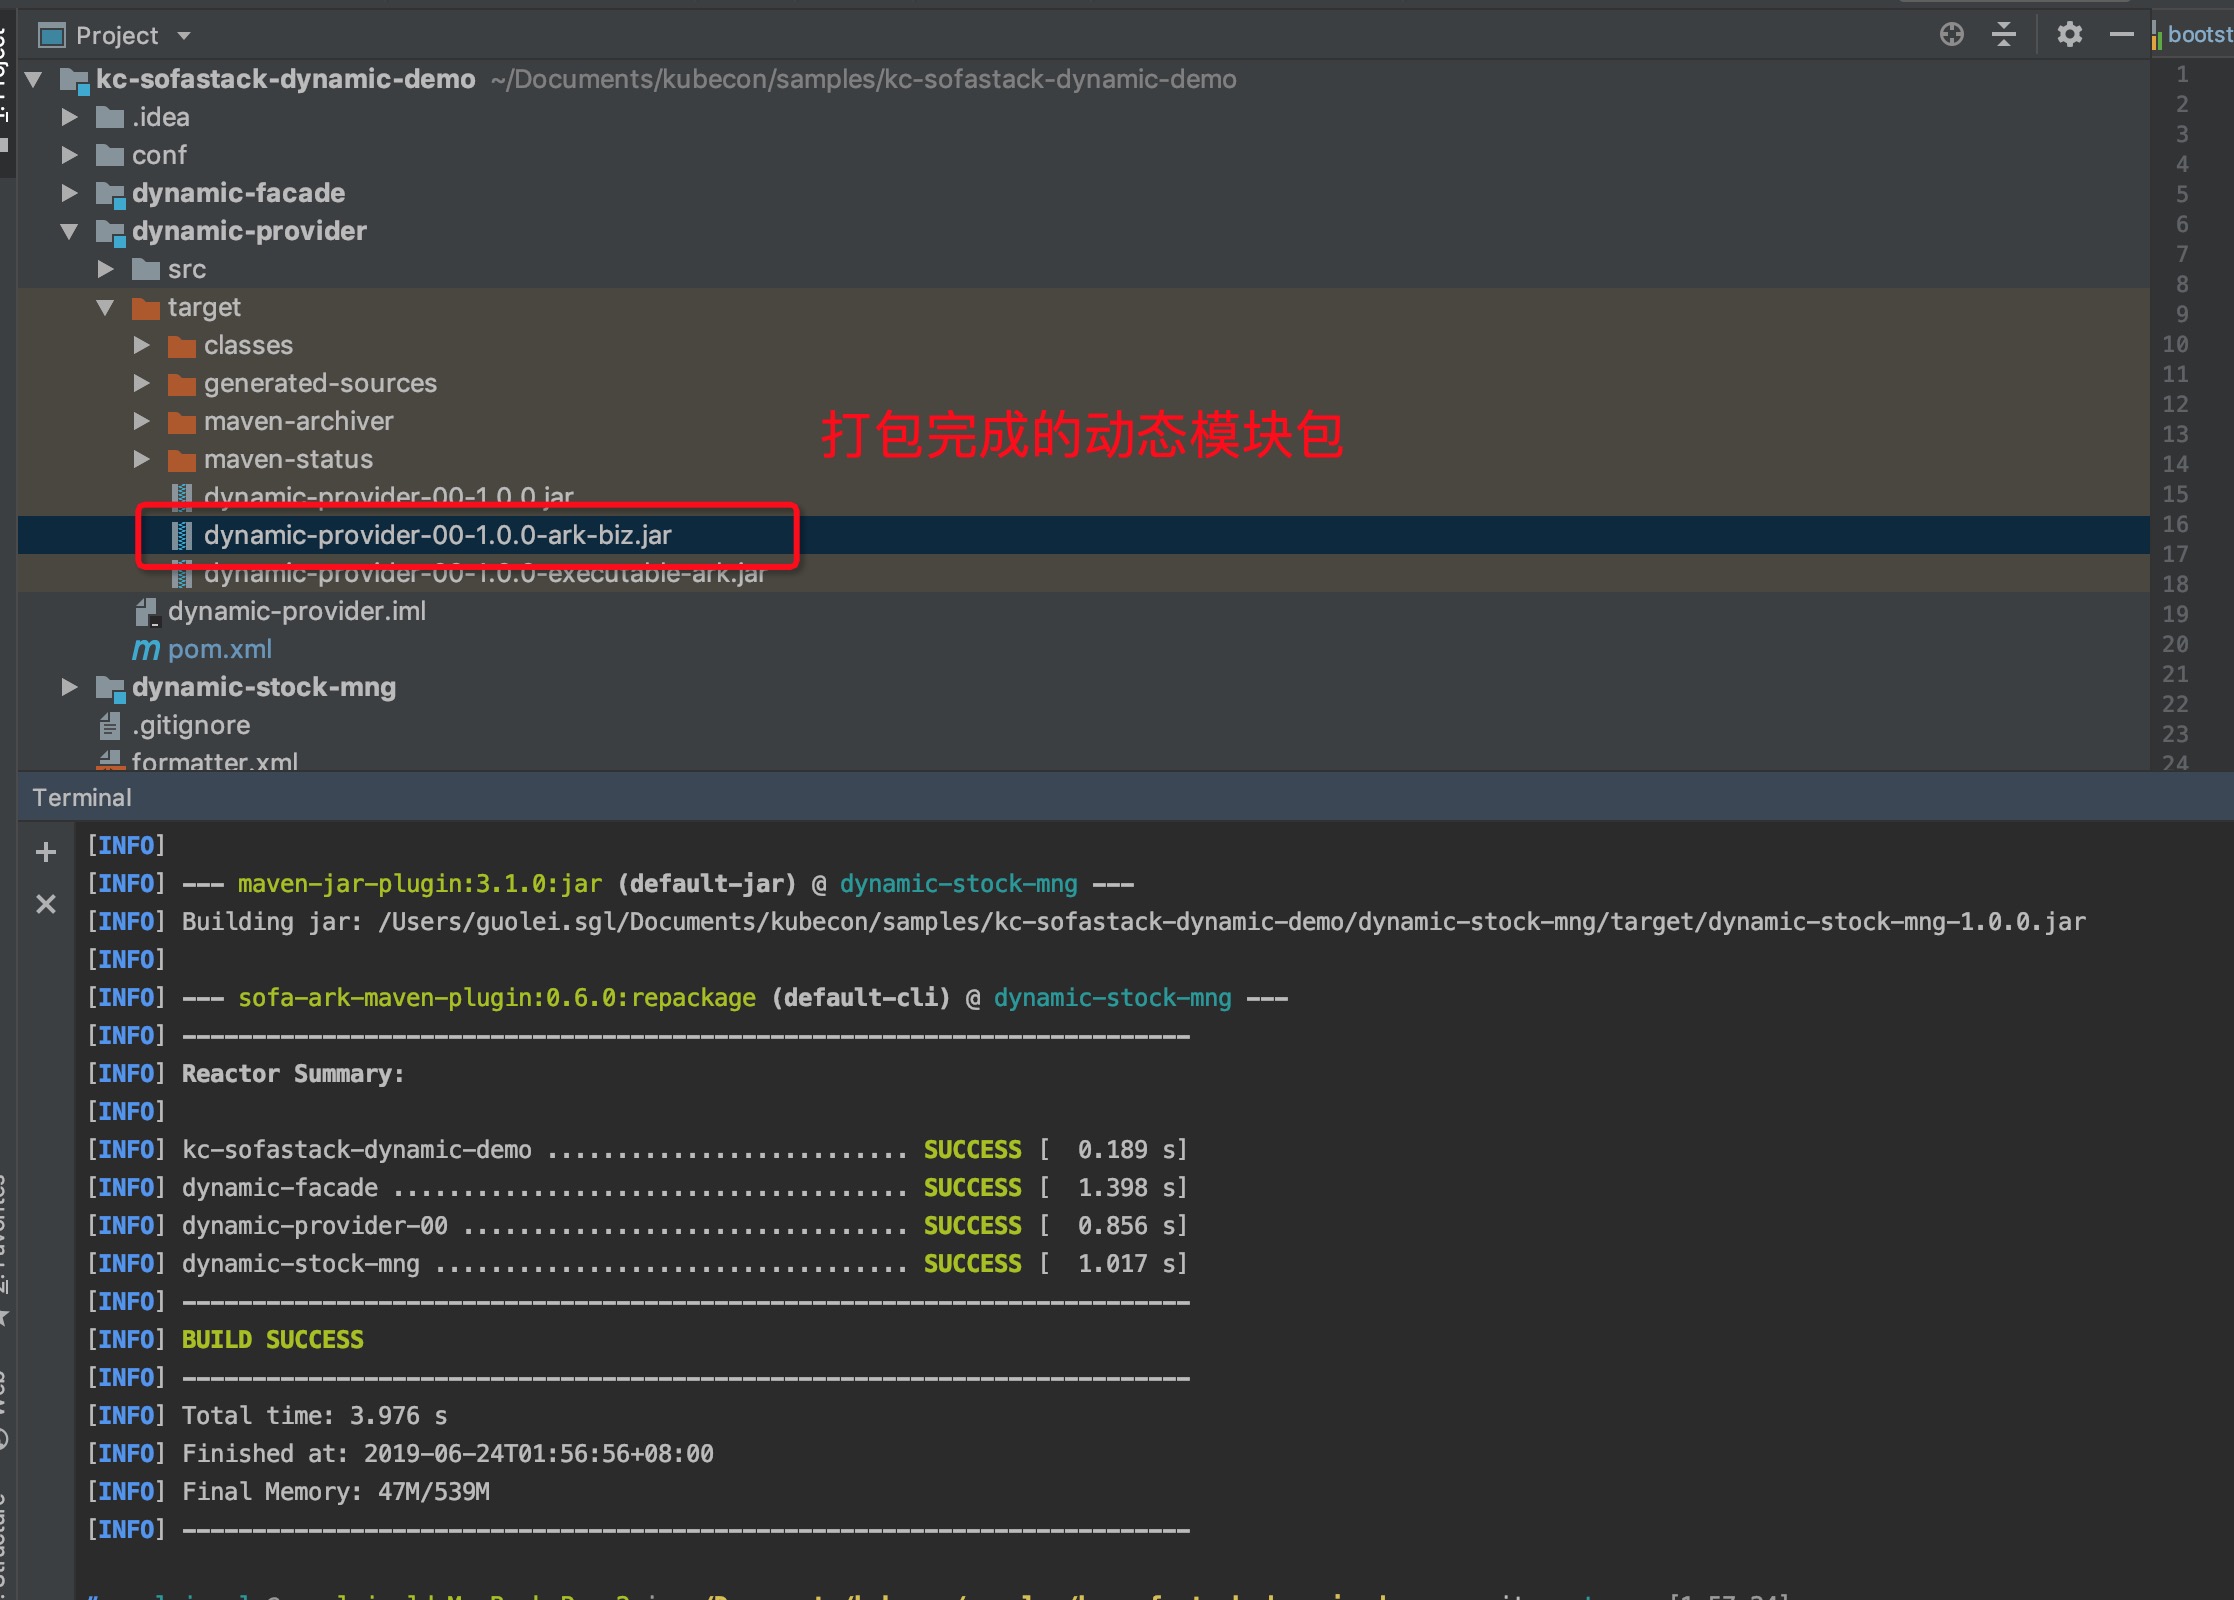Open the Project view dropdown

point(183,36)
